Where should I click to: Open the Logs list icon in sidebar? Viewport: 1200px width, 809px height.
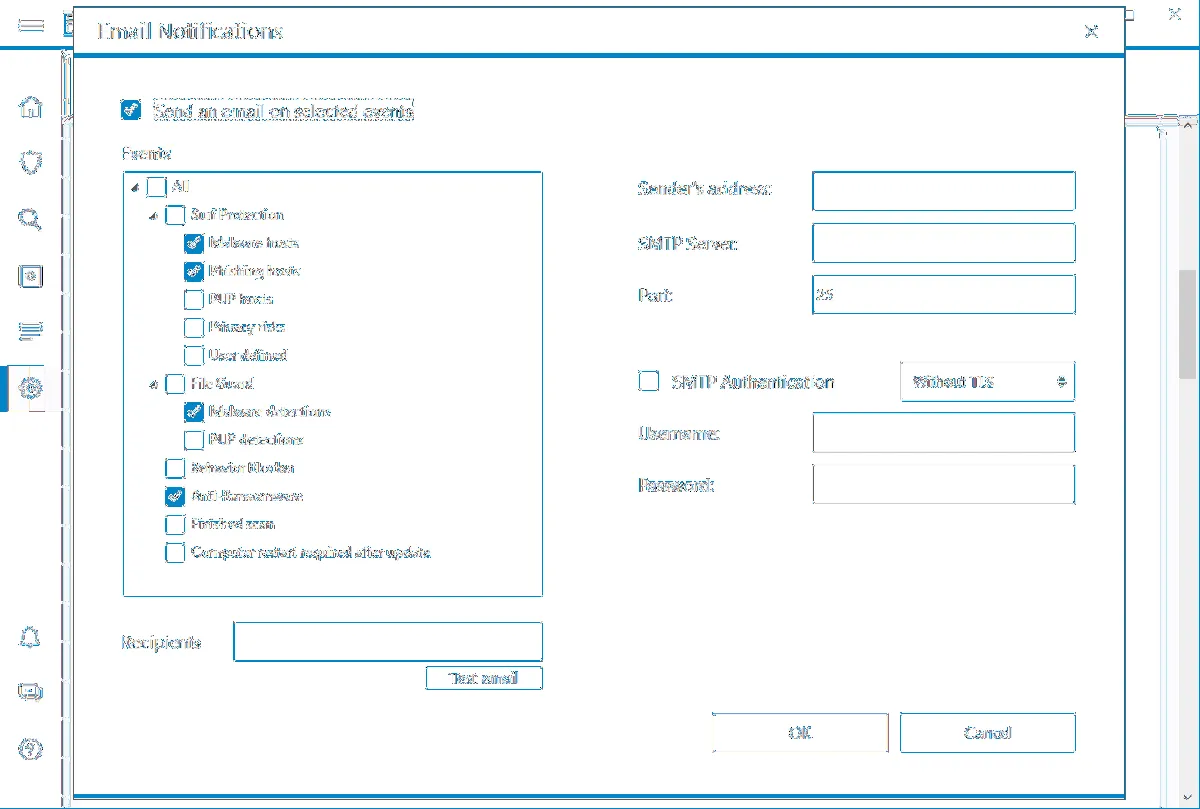(x=31, y=330)
